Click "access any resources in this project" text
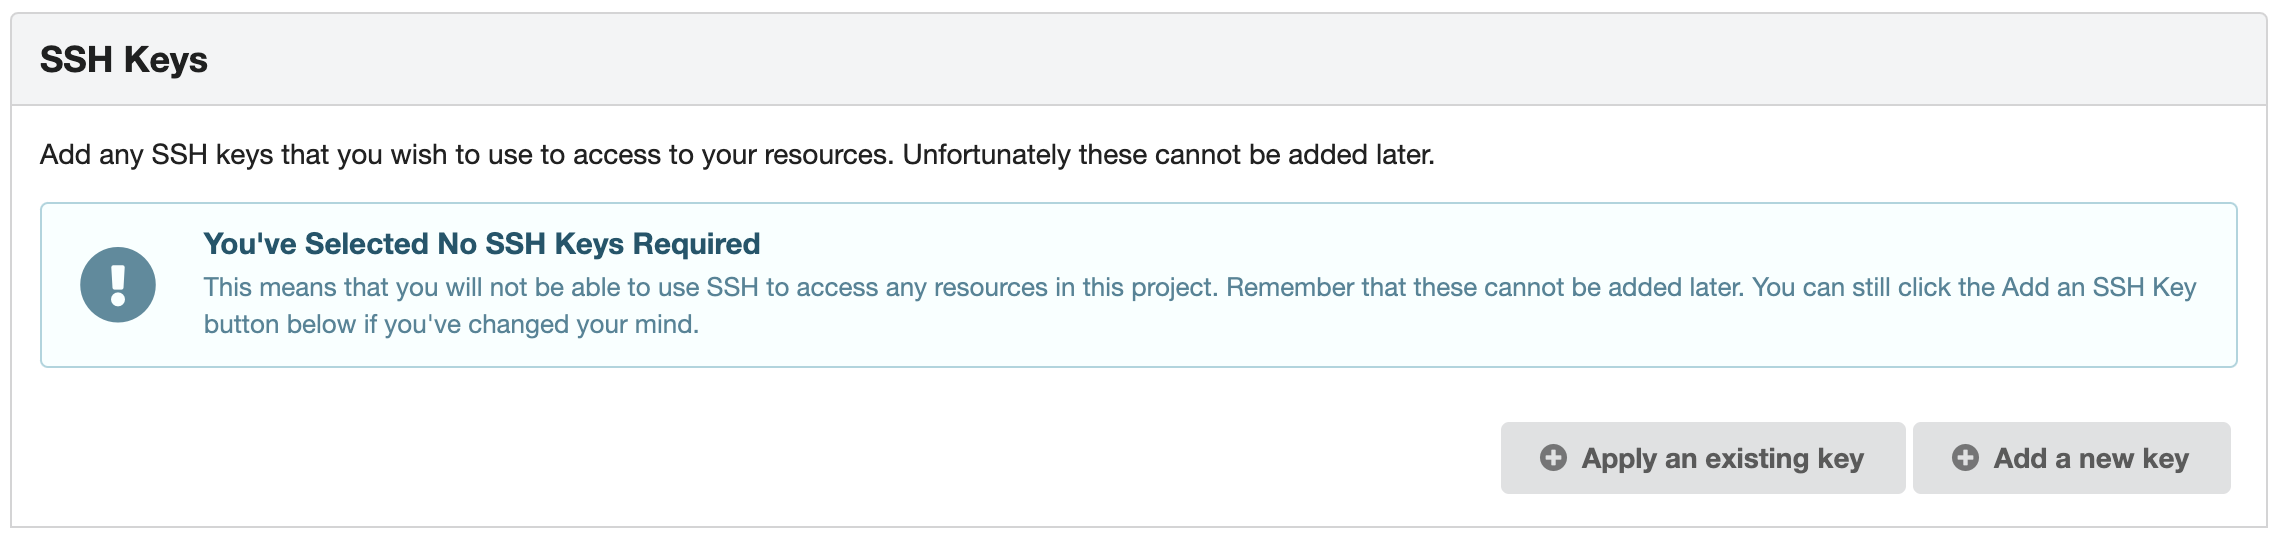Image resolution: width=2282 pixels, height=539 pixels. pyautogui.click(x=1006, y=288)
